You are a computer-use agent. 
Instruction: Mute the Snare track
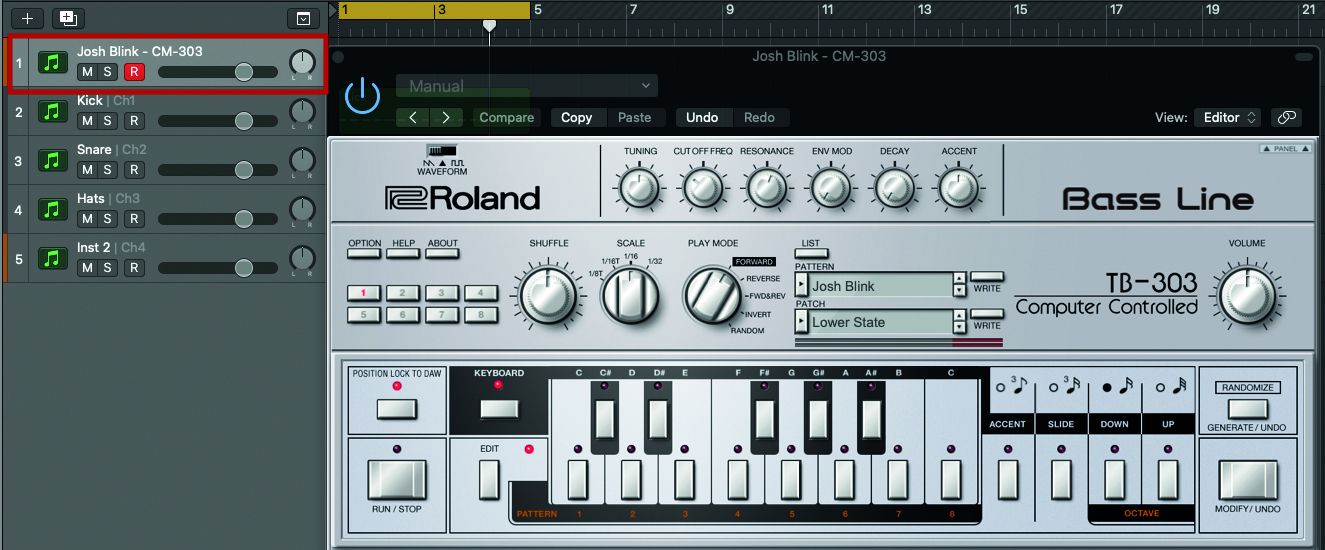point(87,170)
